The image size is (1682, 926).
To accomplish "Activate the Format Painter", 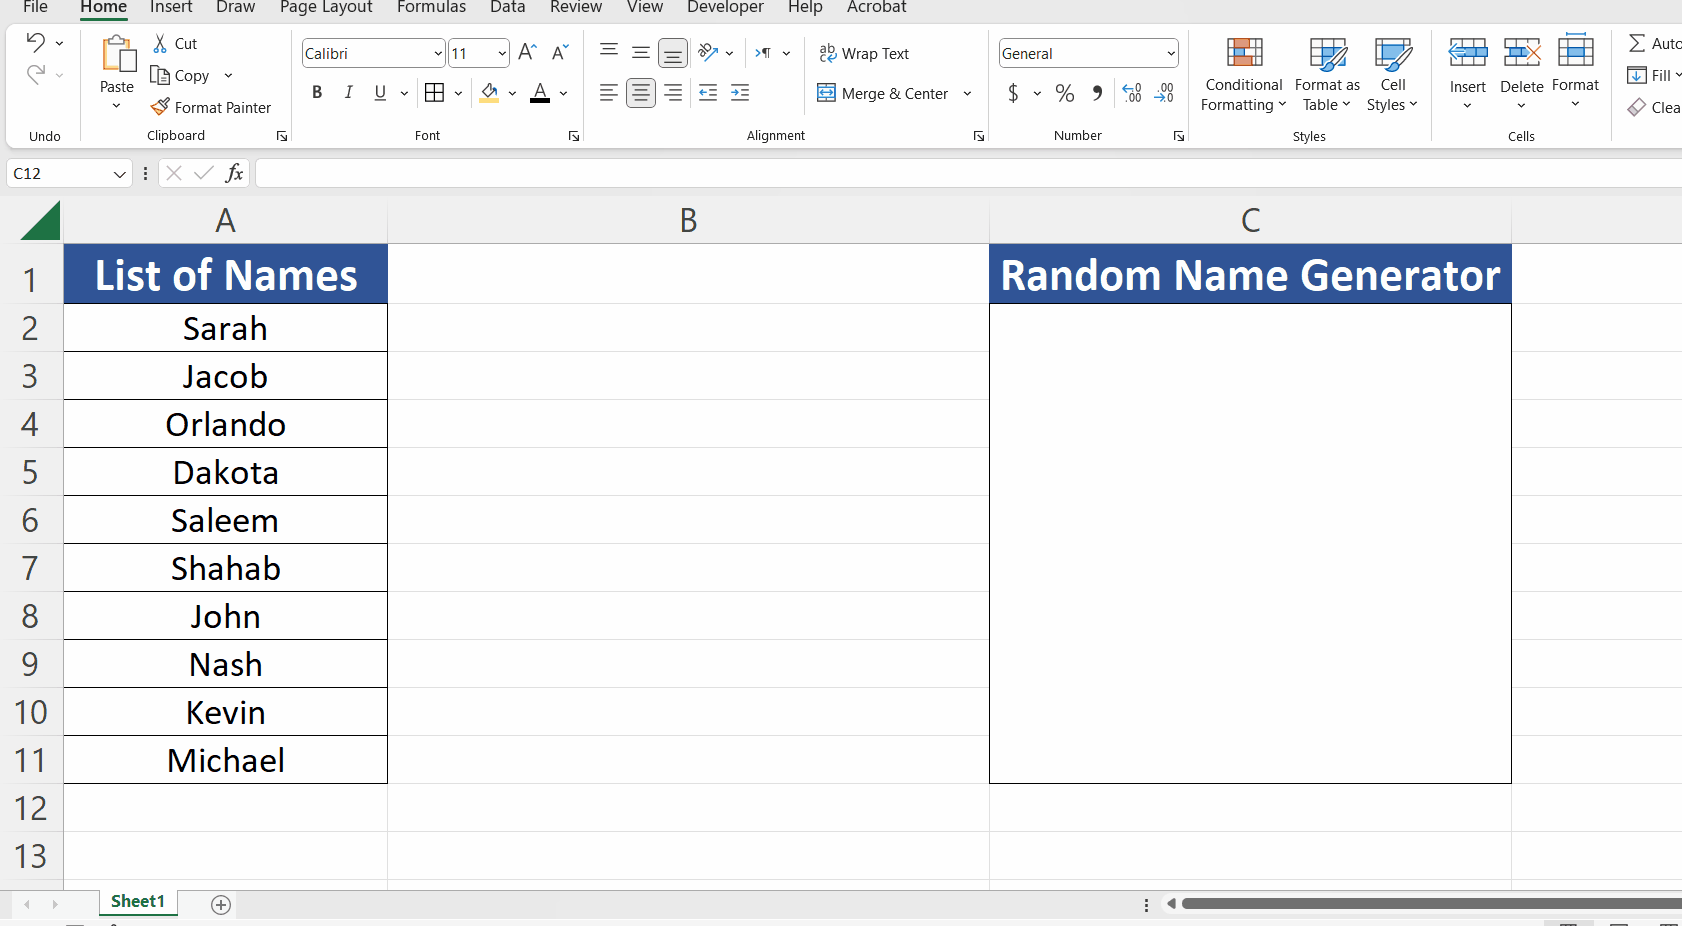I will click(211, 107).
